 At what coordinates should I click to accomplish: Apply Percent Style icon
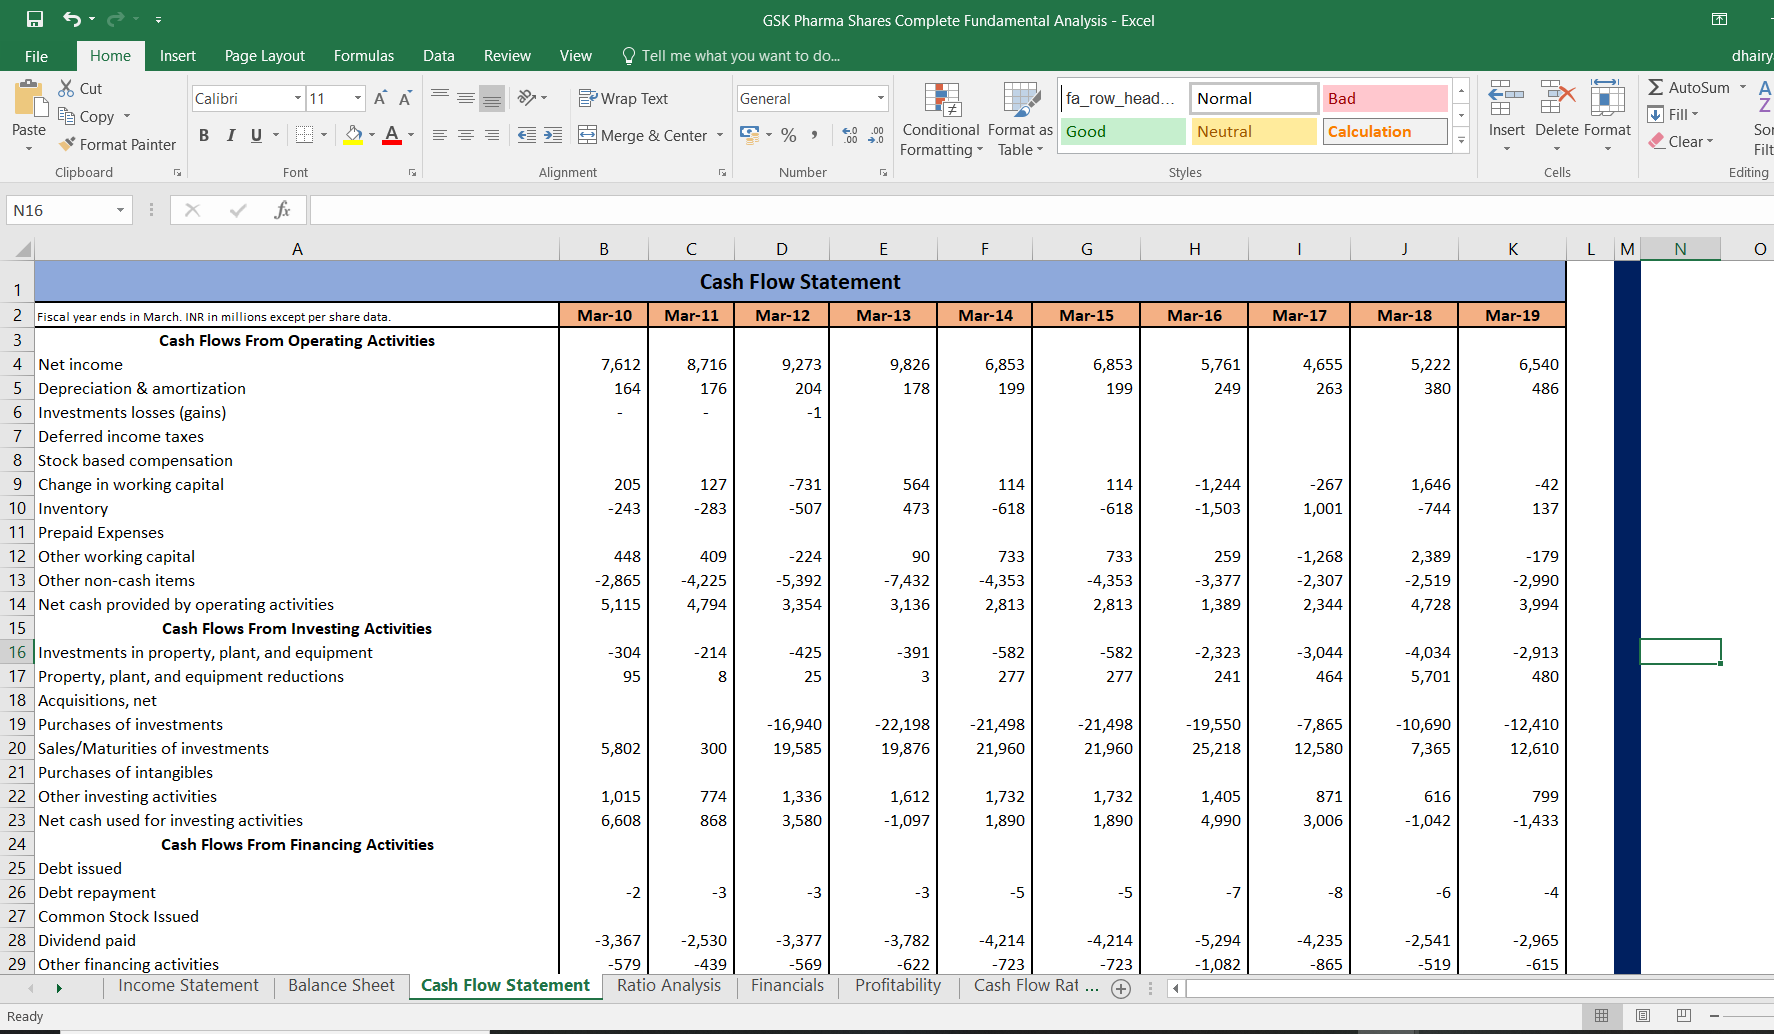pyautogui.click(x=789, y=135)
